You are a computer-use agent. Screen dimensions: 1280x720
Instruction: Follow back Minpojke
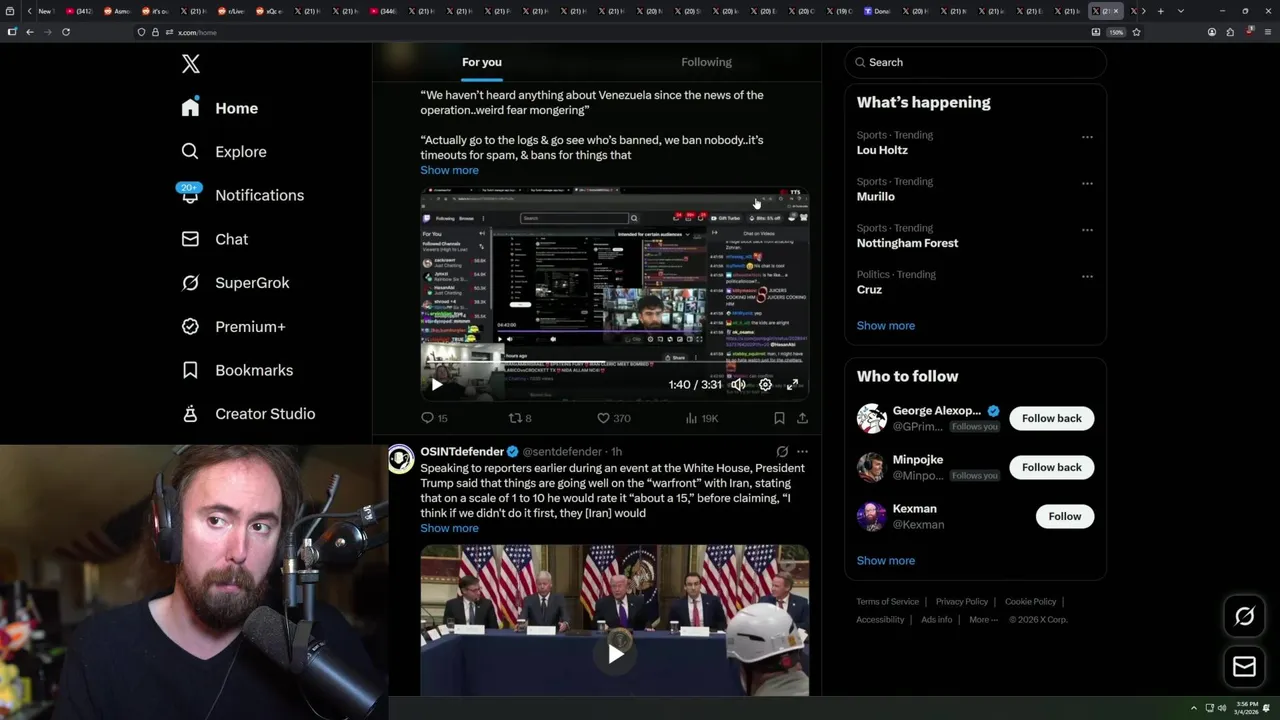pos(1051,467)
